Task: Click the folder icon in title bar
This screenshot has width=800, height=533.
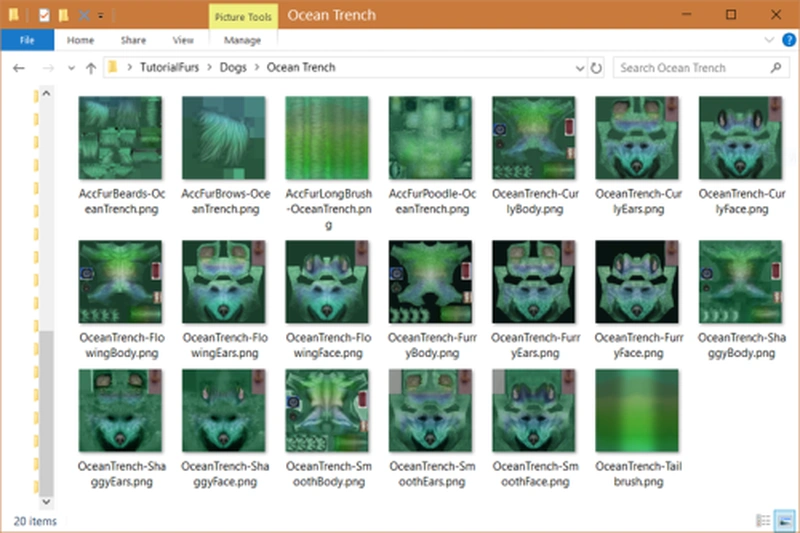Action: point(14,15)
